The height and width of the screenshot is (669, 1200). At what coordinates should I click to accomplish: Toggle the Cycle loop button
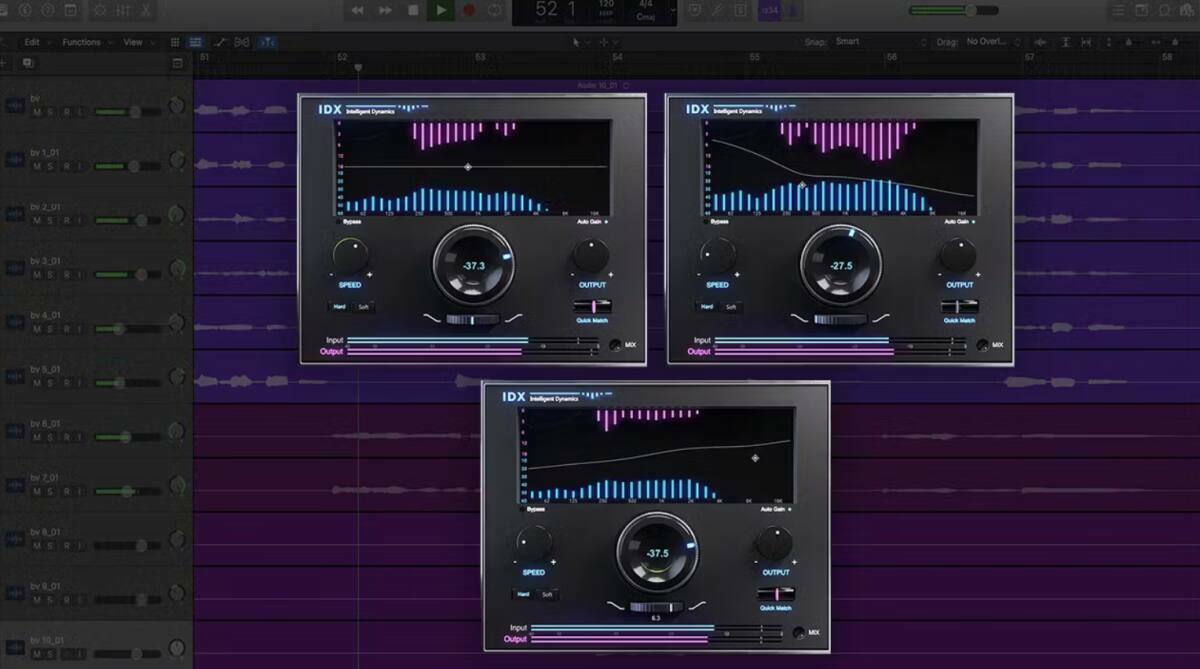494,11
